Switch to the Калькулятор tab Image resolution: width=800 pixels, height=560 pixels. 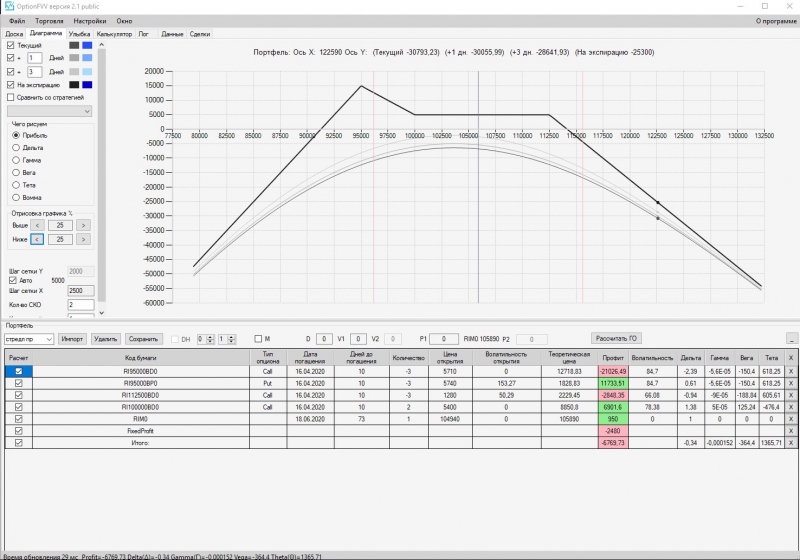[114, 34]
